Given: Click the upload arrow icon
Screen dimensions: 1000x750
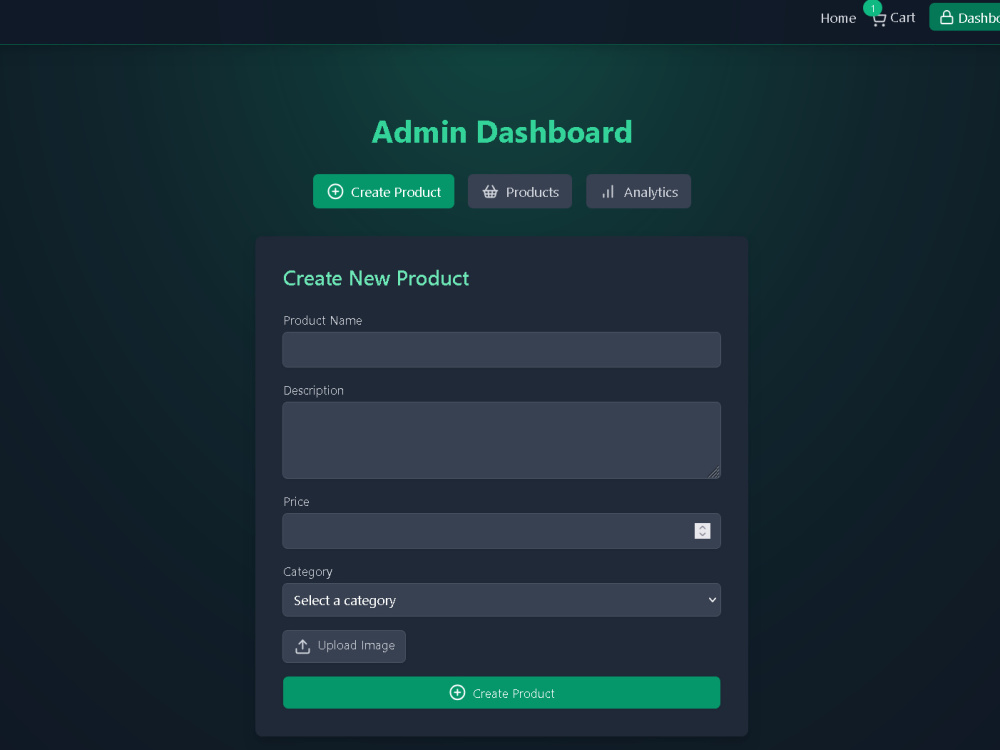Looking at the screenshot, I should coord(302,646).
